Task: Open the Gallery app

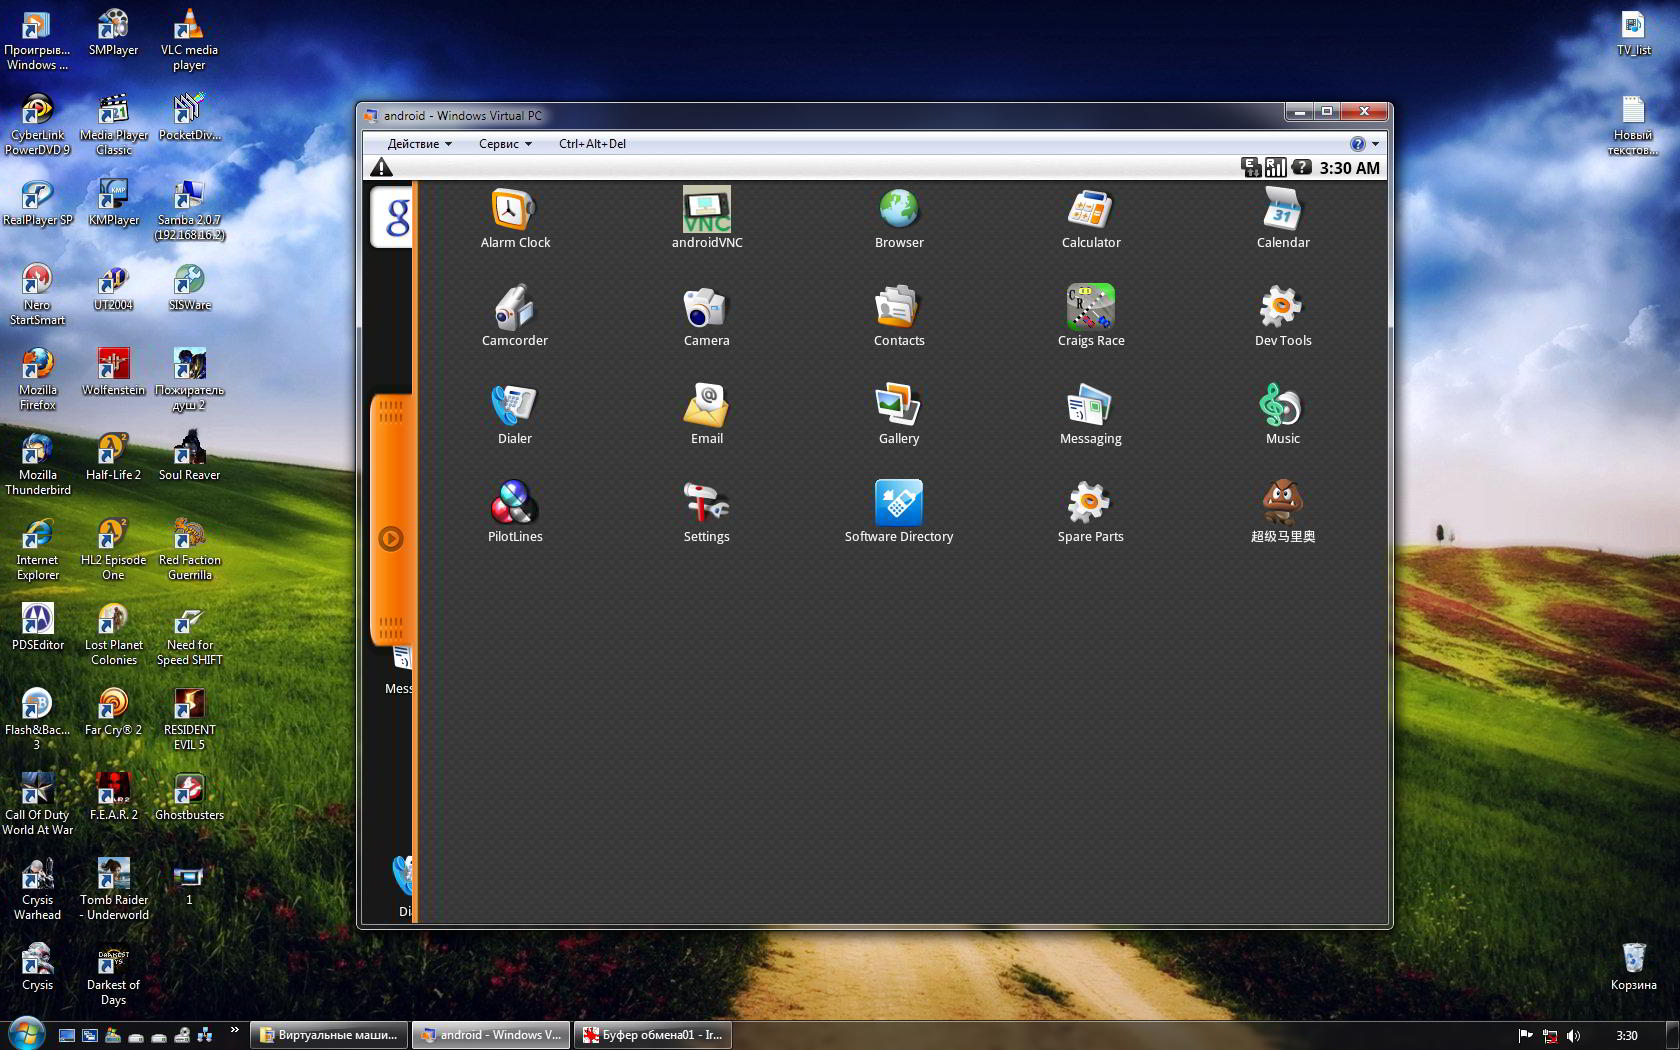Action: [x=899, y=414]
